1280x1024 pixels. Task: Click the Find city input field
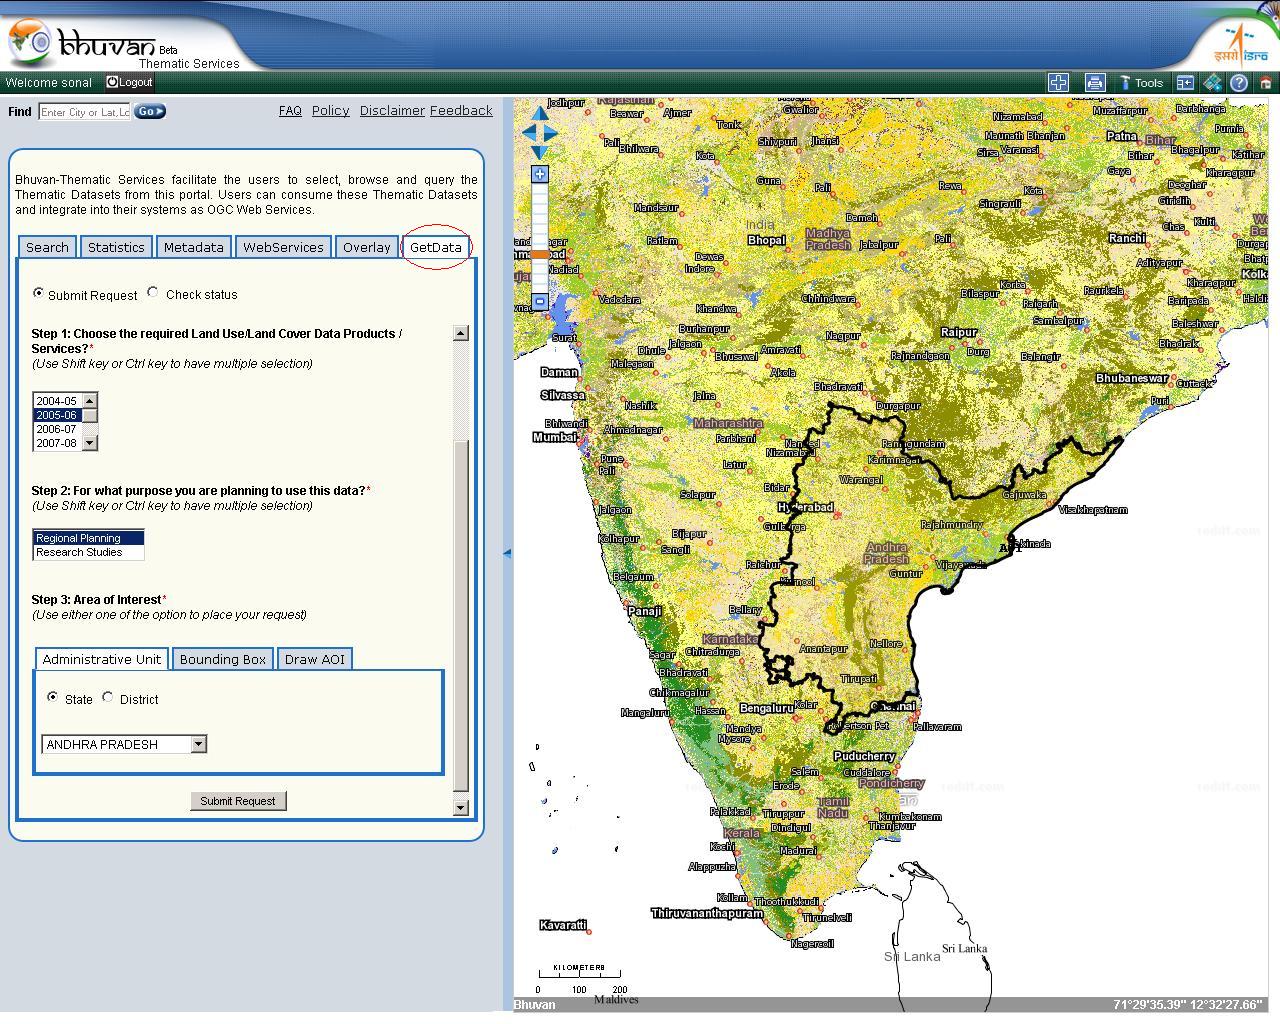click(85, 112)
